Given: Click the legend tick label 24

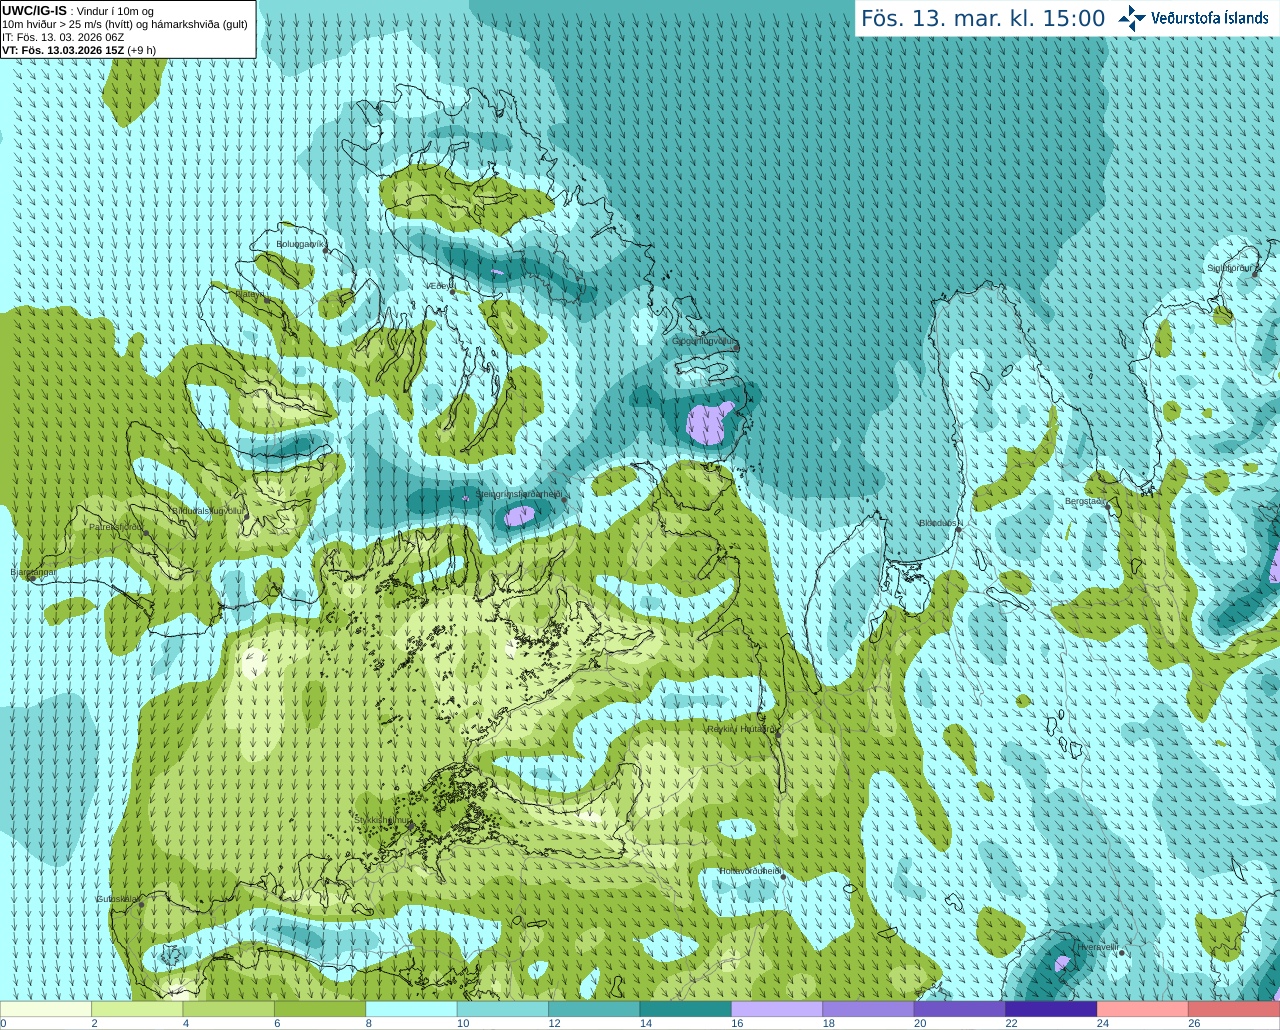Looking at the screenshot, I should (1102, 1023).
